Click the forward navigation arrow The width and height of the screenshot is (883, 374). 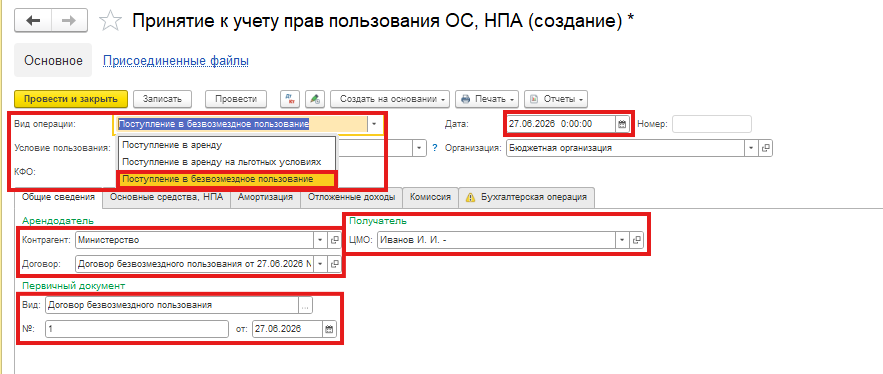point(70,21)
